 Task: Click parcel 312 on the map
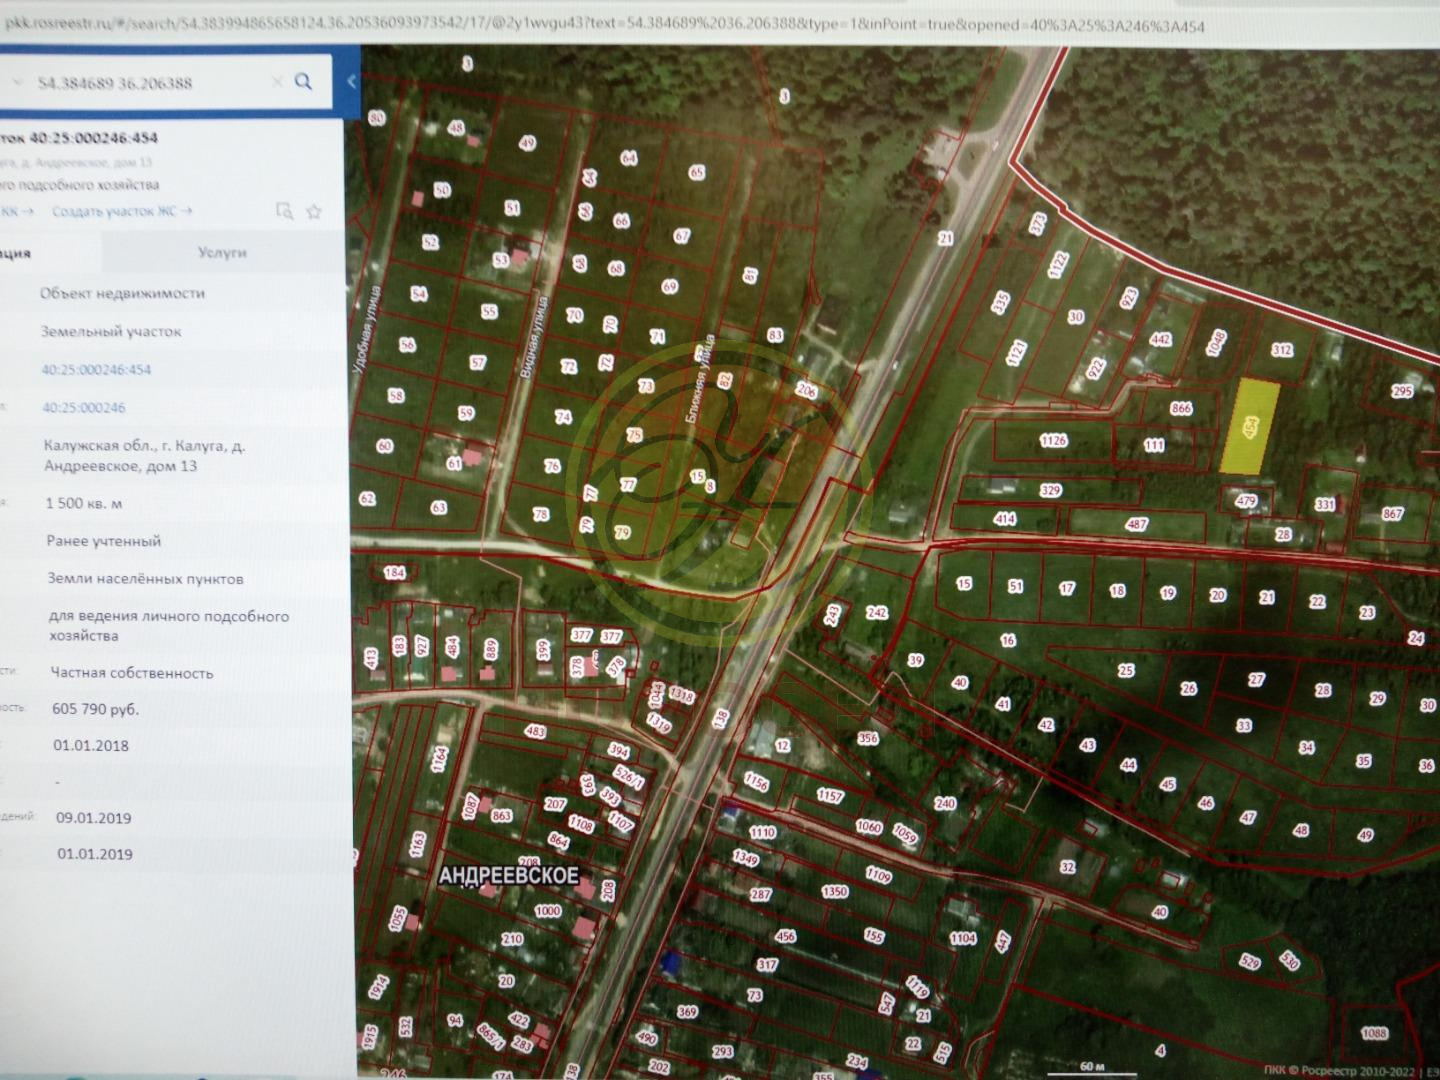click(1281, 350)
